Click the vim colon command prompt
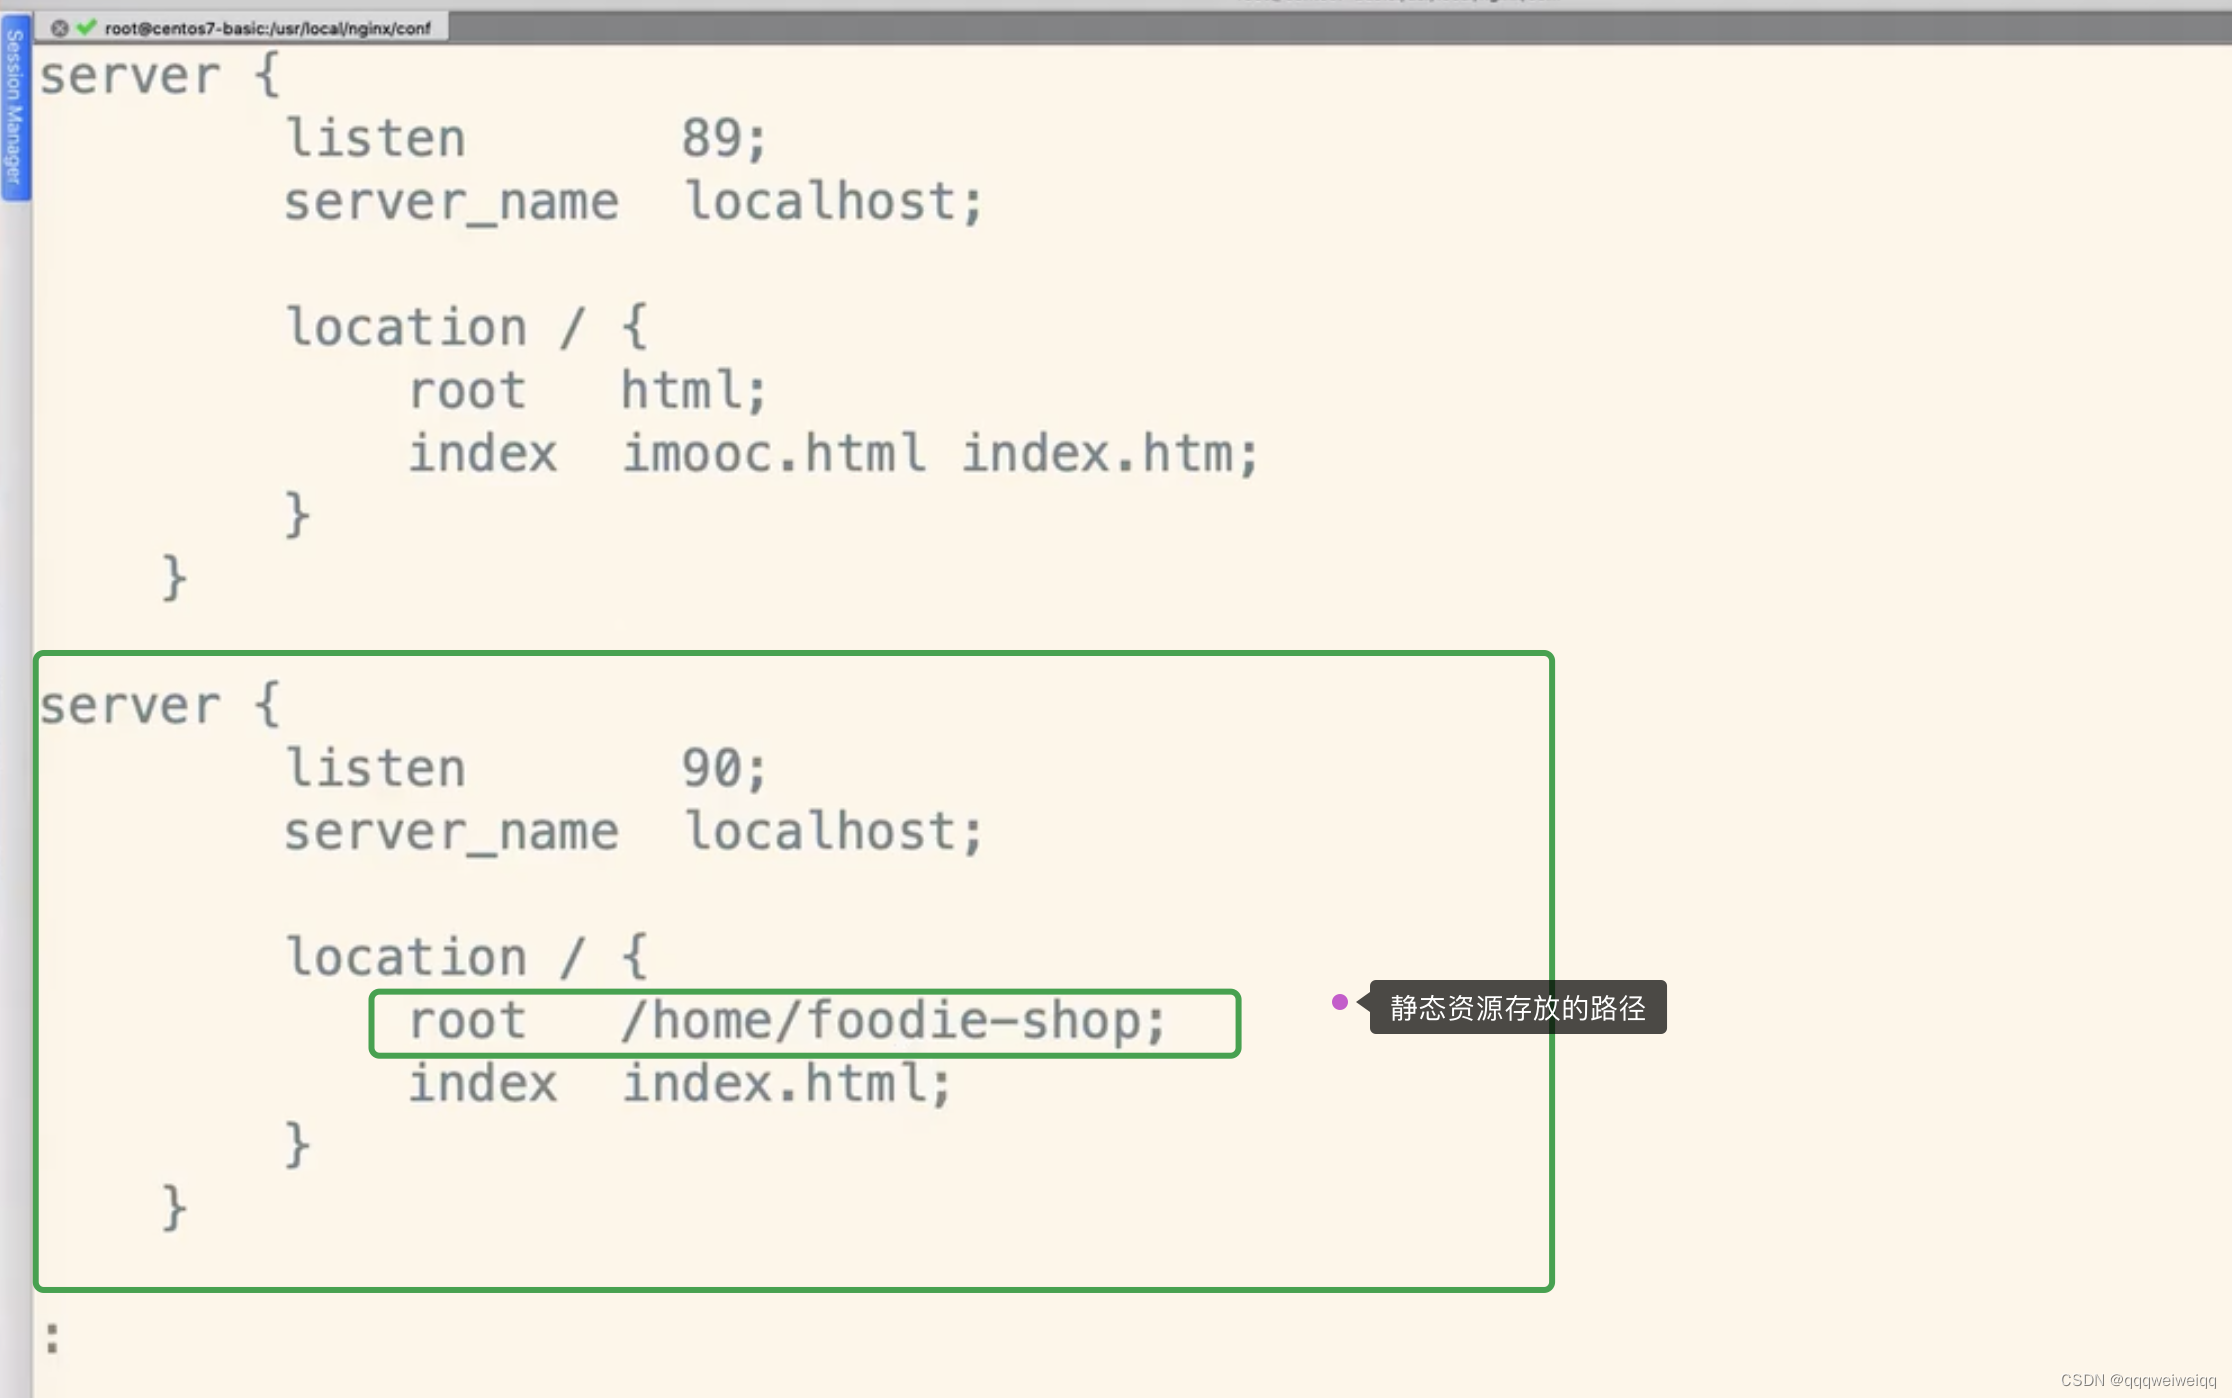2232x1398 pixels. tap(52, 1338)
